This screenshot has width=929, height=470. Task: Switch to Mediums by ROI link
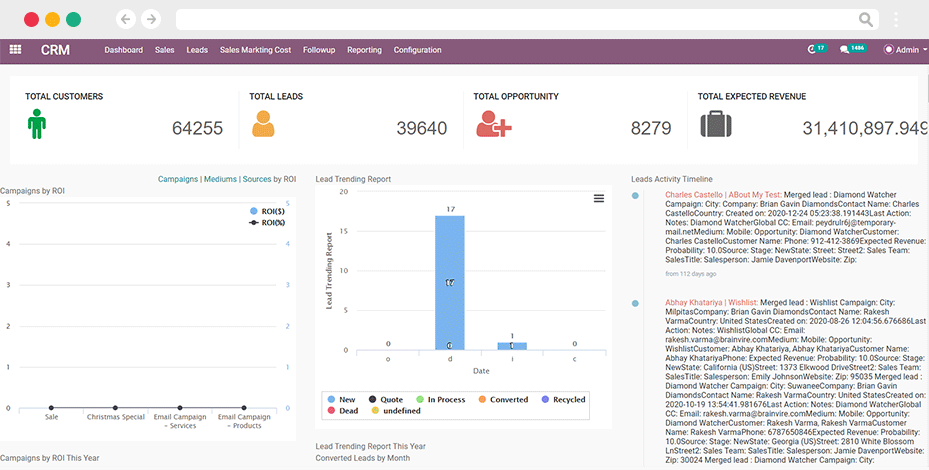pyautogui.click(x=220, y=179)
